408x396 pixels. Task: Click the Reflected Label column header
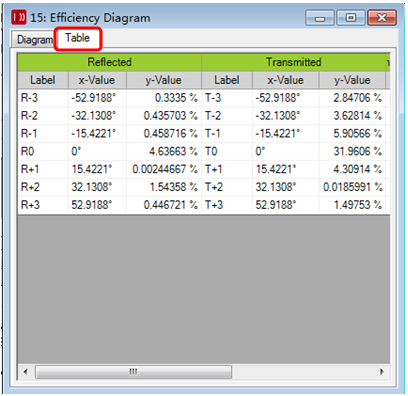pyautogui.click(x=43, y=80)
